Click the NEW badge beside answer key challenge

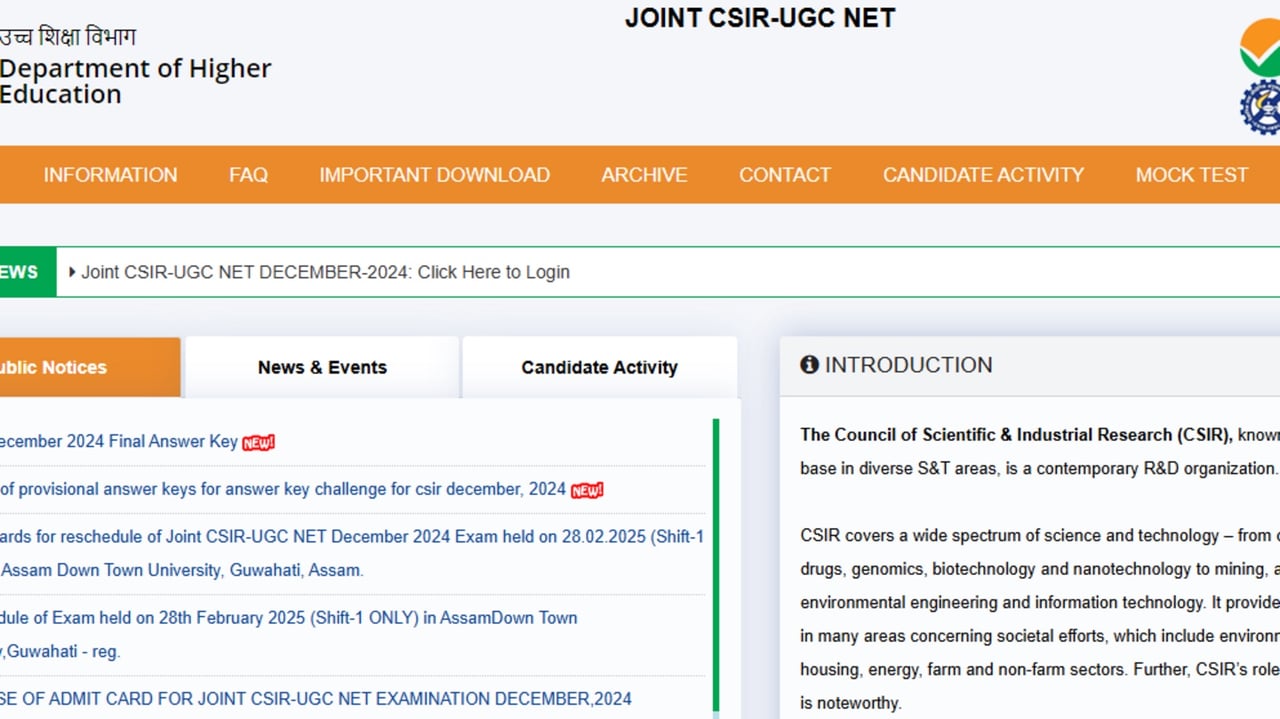[587, 490]
